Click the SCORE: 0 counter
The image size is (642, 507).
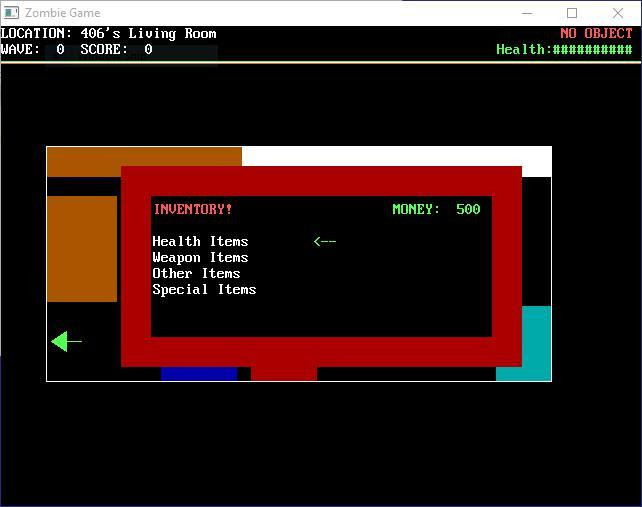pos(116,49)
